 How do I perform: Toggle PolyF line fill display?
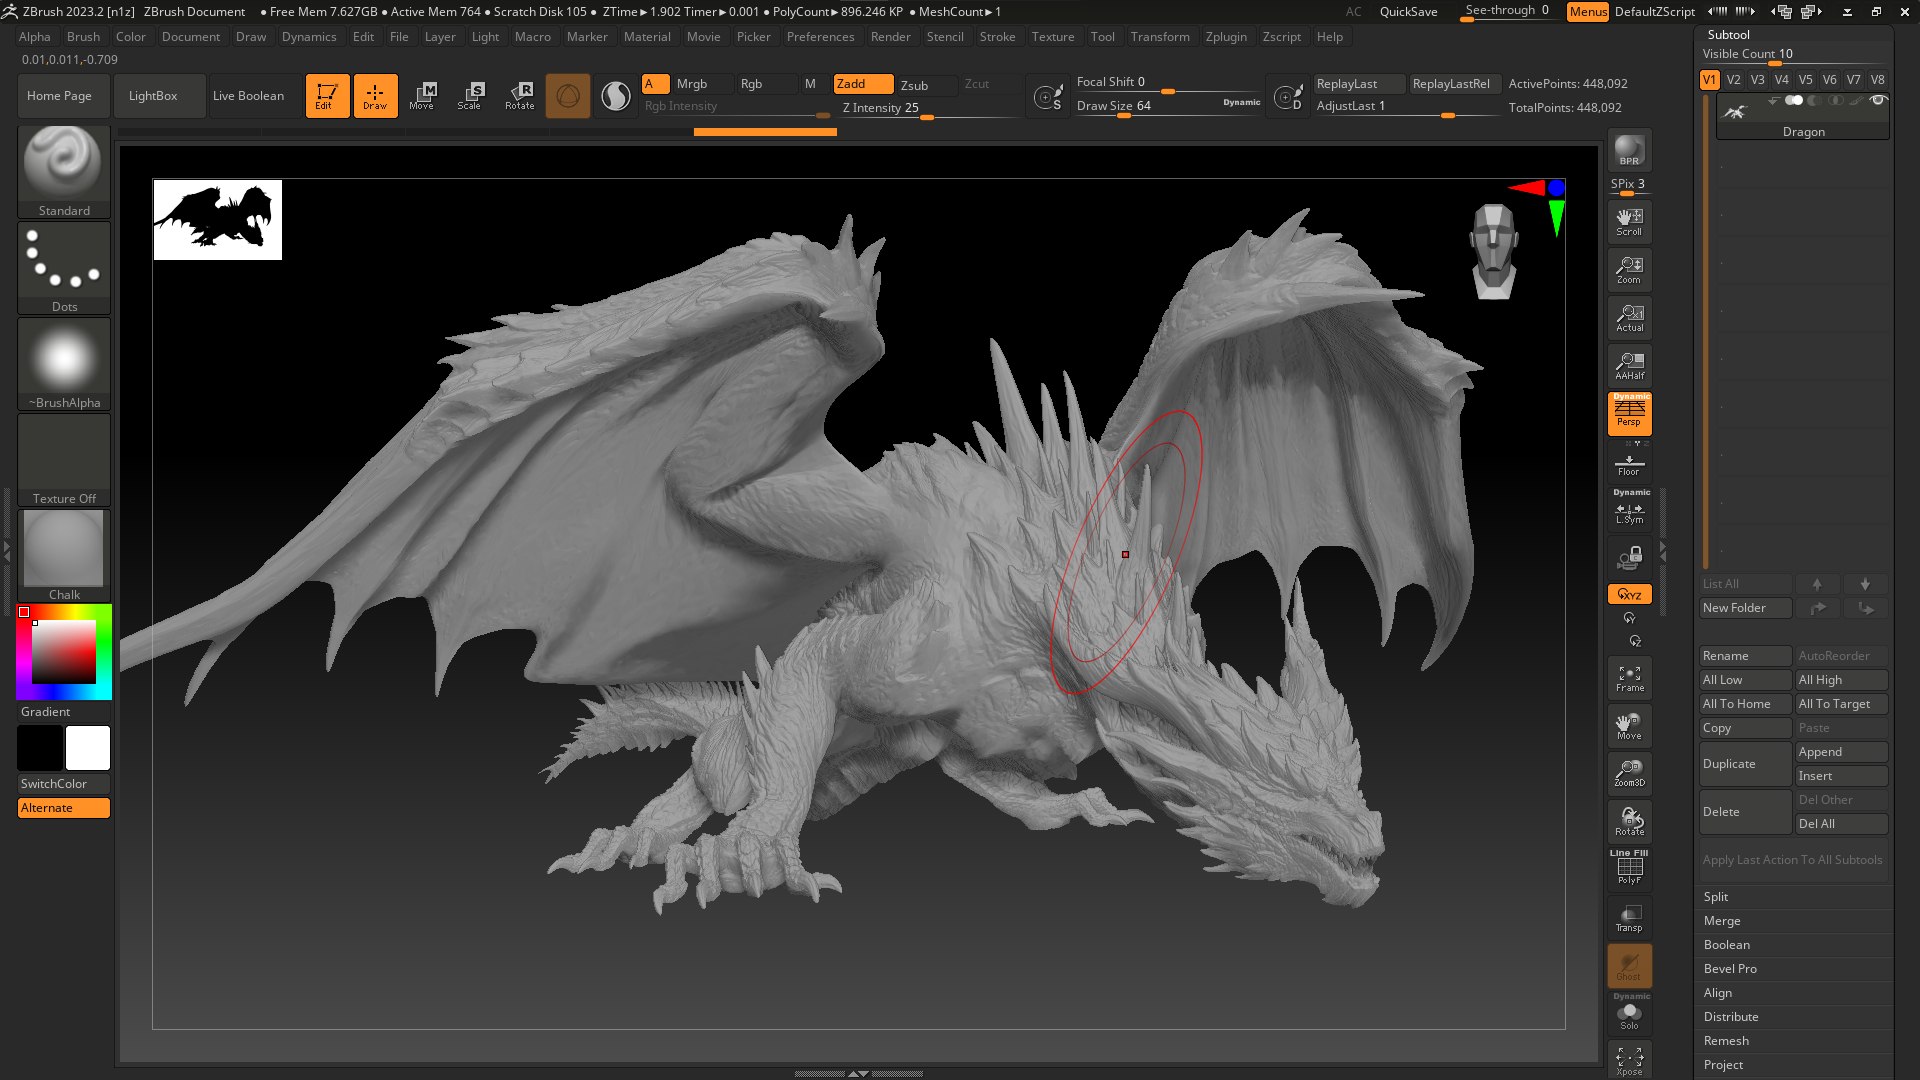coord(1629,868)
